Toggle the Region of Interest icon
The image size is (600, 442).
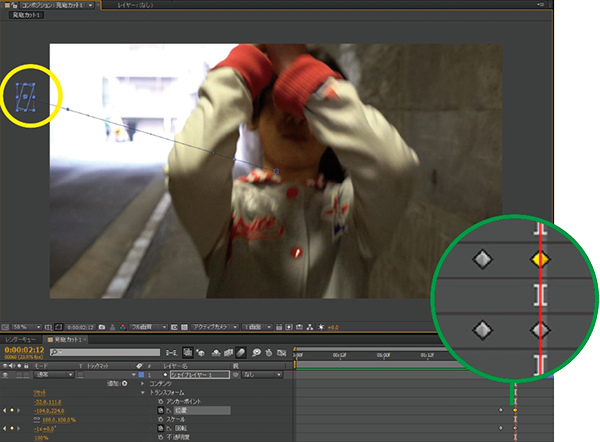(174, 327)
